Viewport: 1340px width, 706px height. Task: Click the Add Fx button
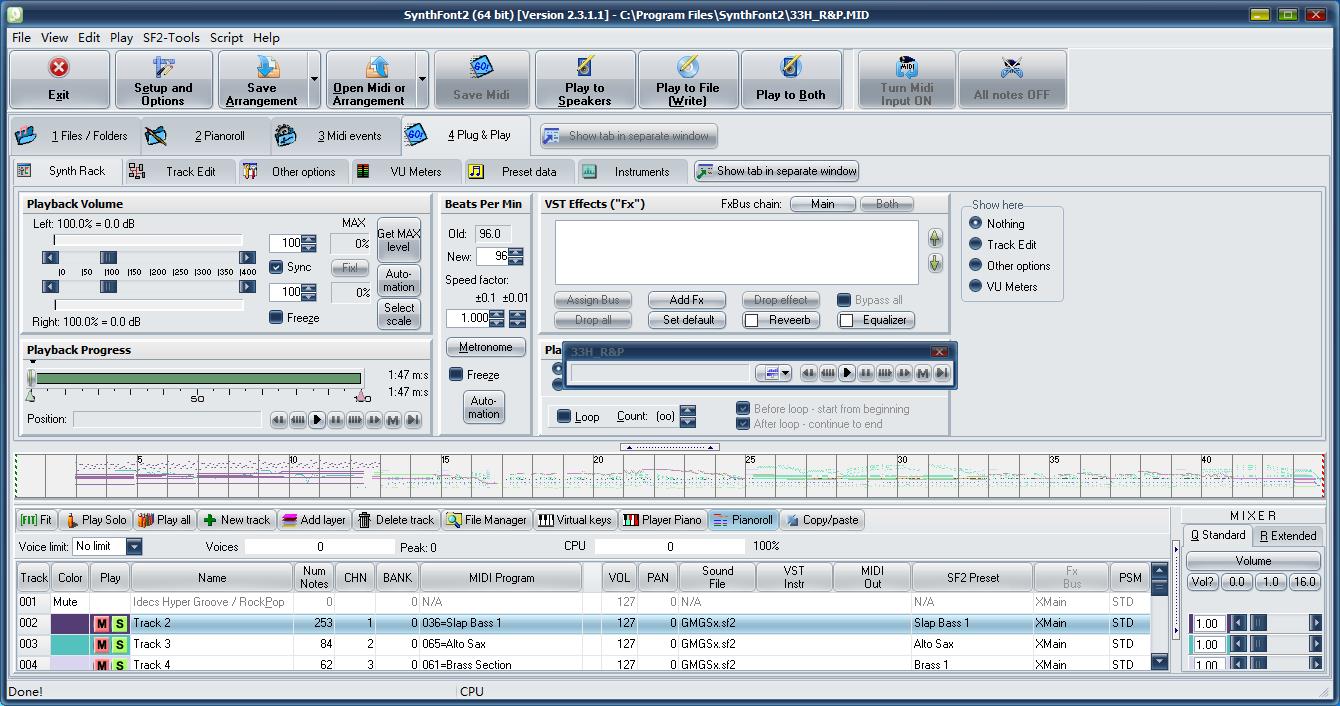[x=686, y=299]
